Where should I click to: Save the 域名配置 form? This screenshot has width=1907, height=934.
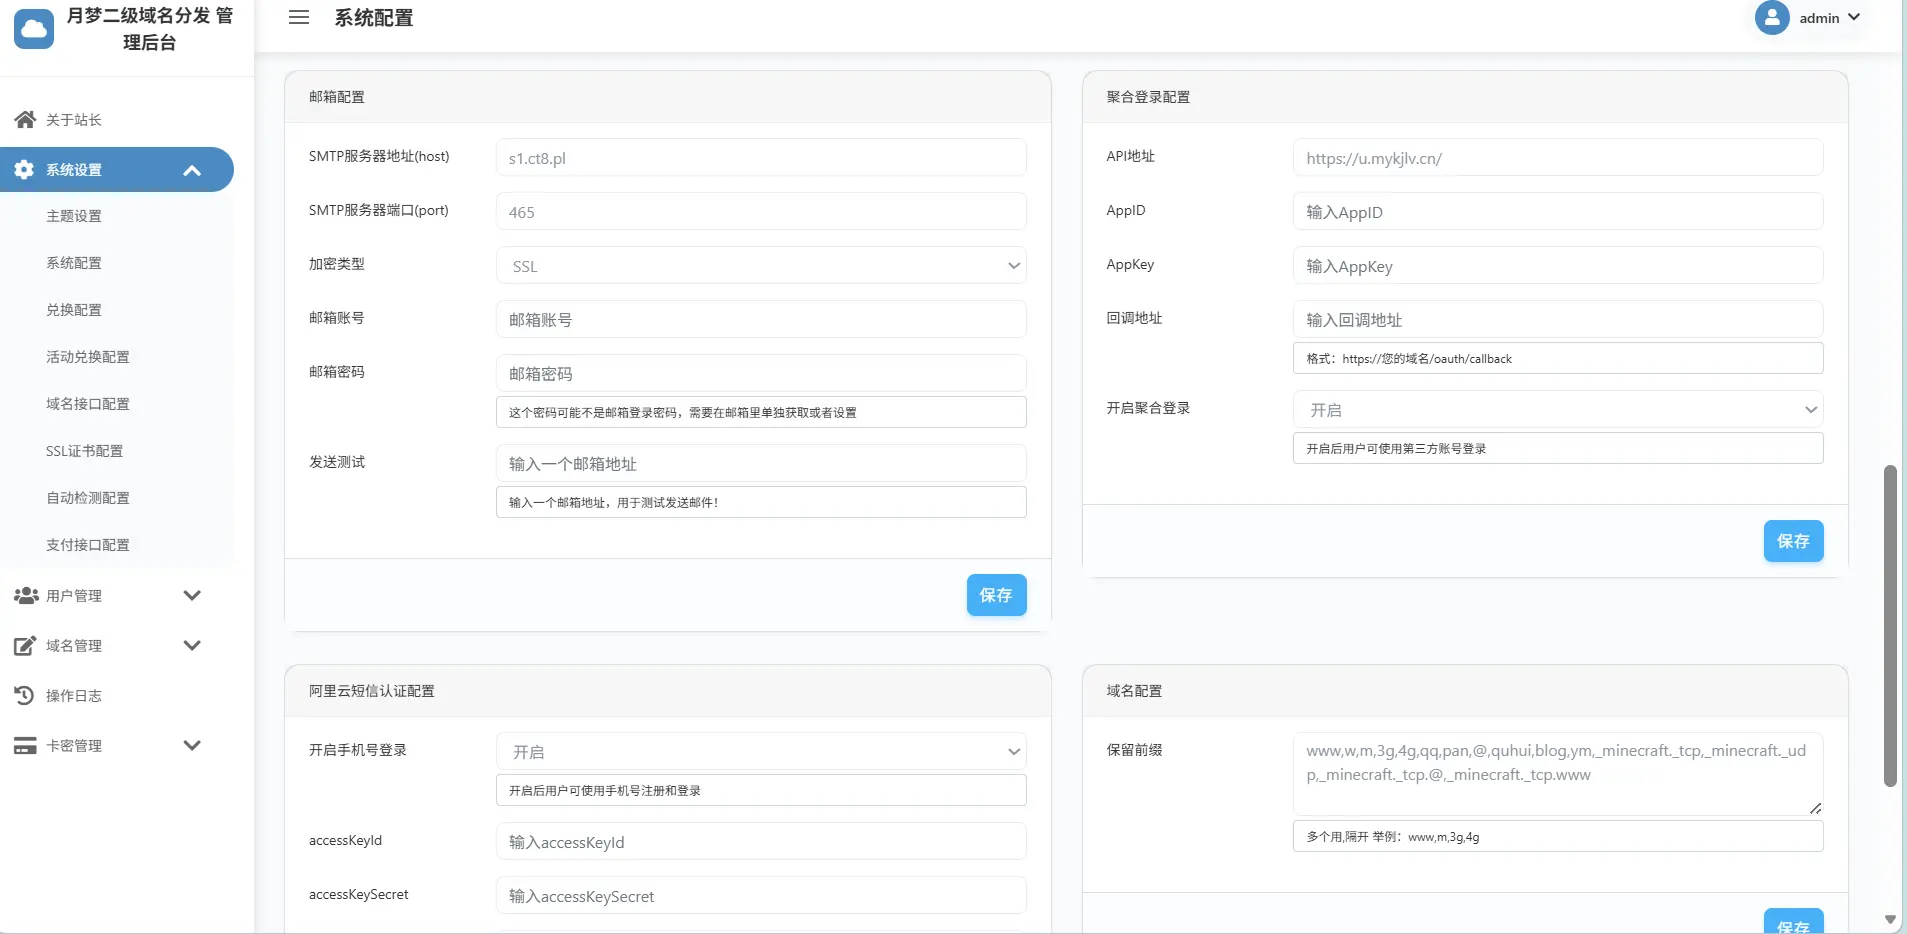(x=1793, y=923)
